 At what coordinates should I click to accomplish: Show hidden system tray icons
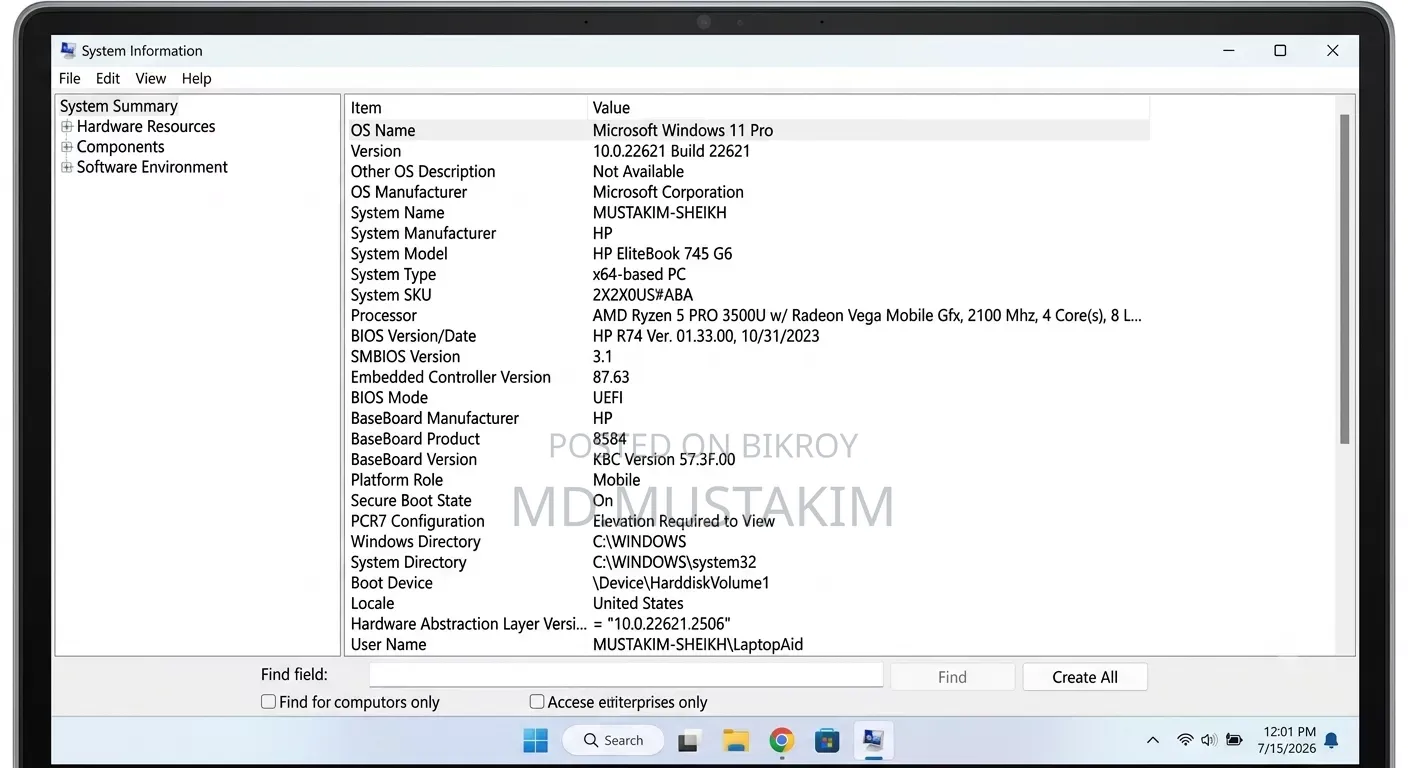click(x=1153, y=741)
